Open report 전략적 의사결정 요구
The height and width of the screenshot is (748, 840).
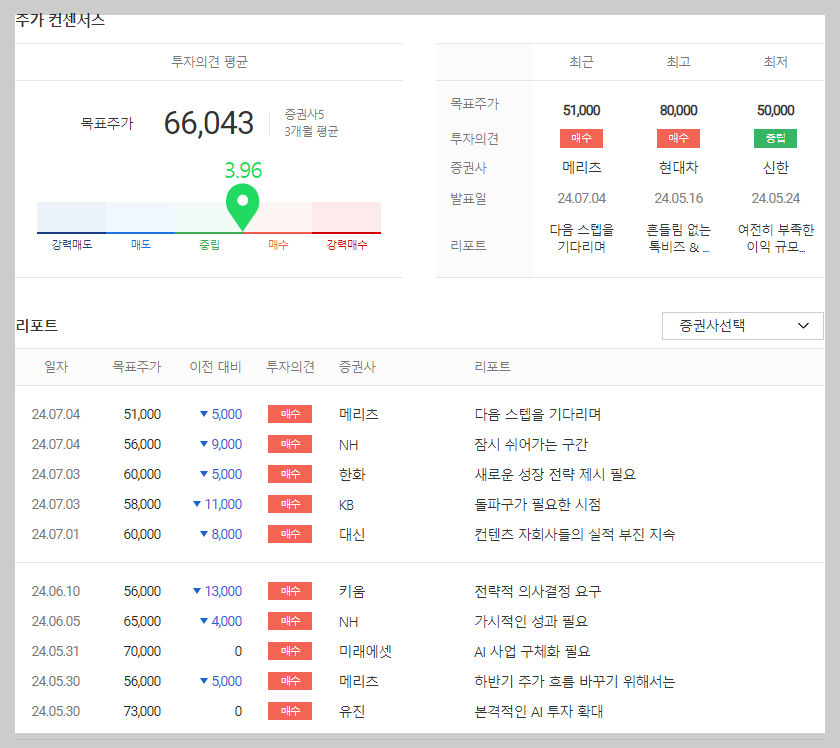[537, 591]
